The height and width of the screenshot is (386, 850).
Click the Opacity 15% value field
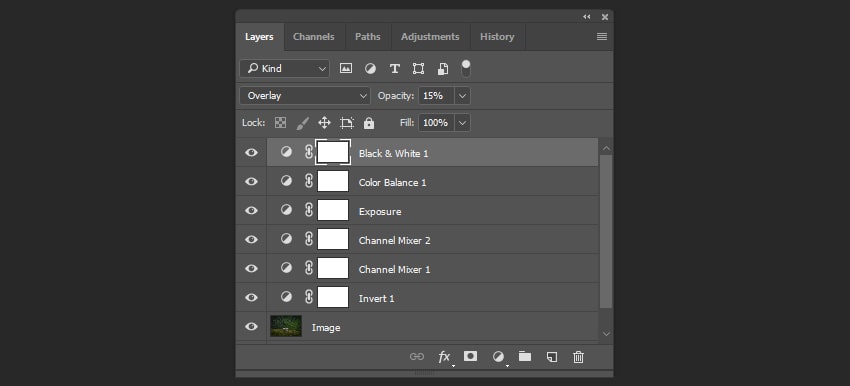point(436,96)
